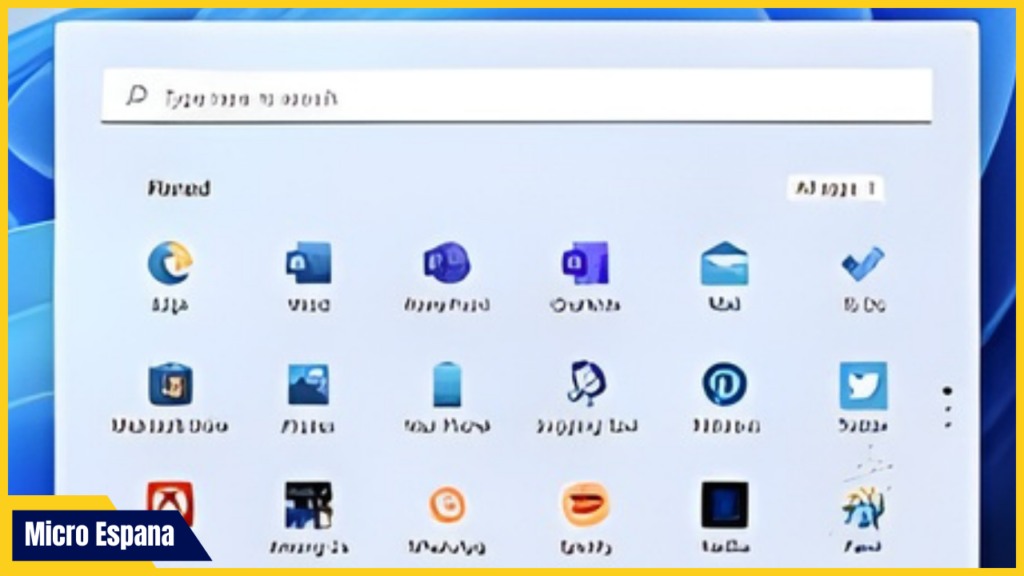
Task: Open the Mail envelope icon
Action: pos(724,264)
